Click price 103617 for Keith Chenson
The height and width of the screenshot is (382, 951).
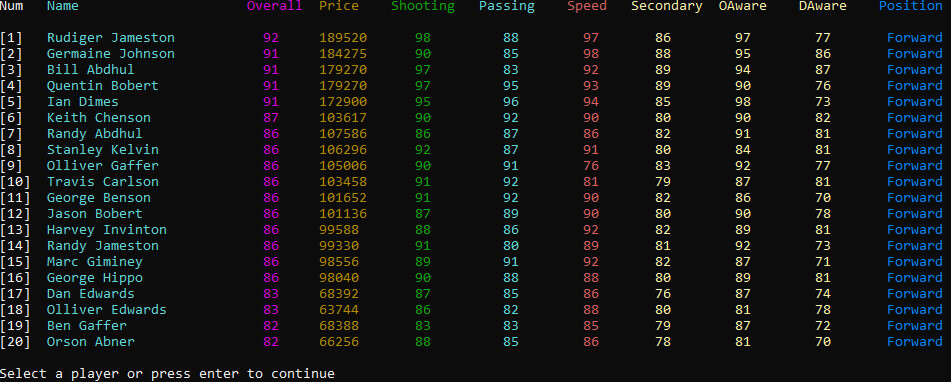(x=343, y=118)
